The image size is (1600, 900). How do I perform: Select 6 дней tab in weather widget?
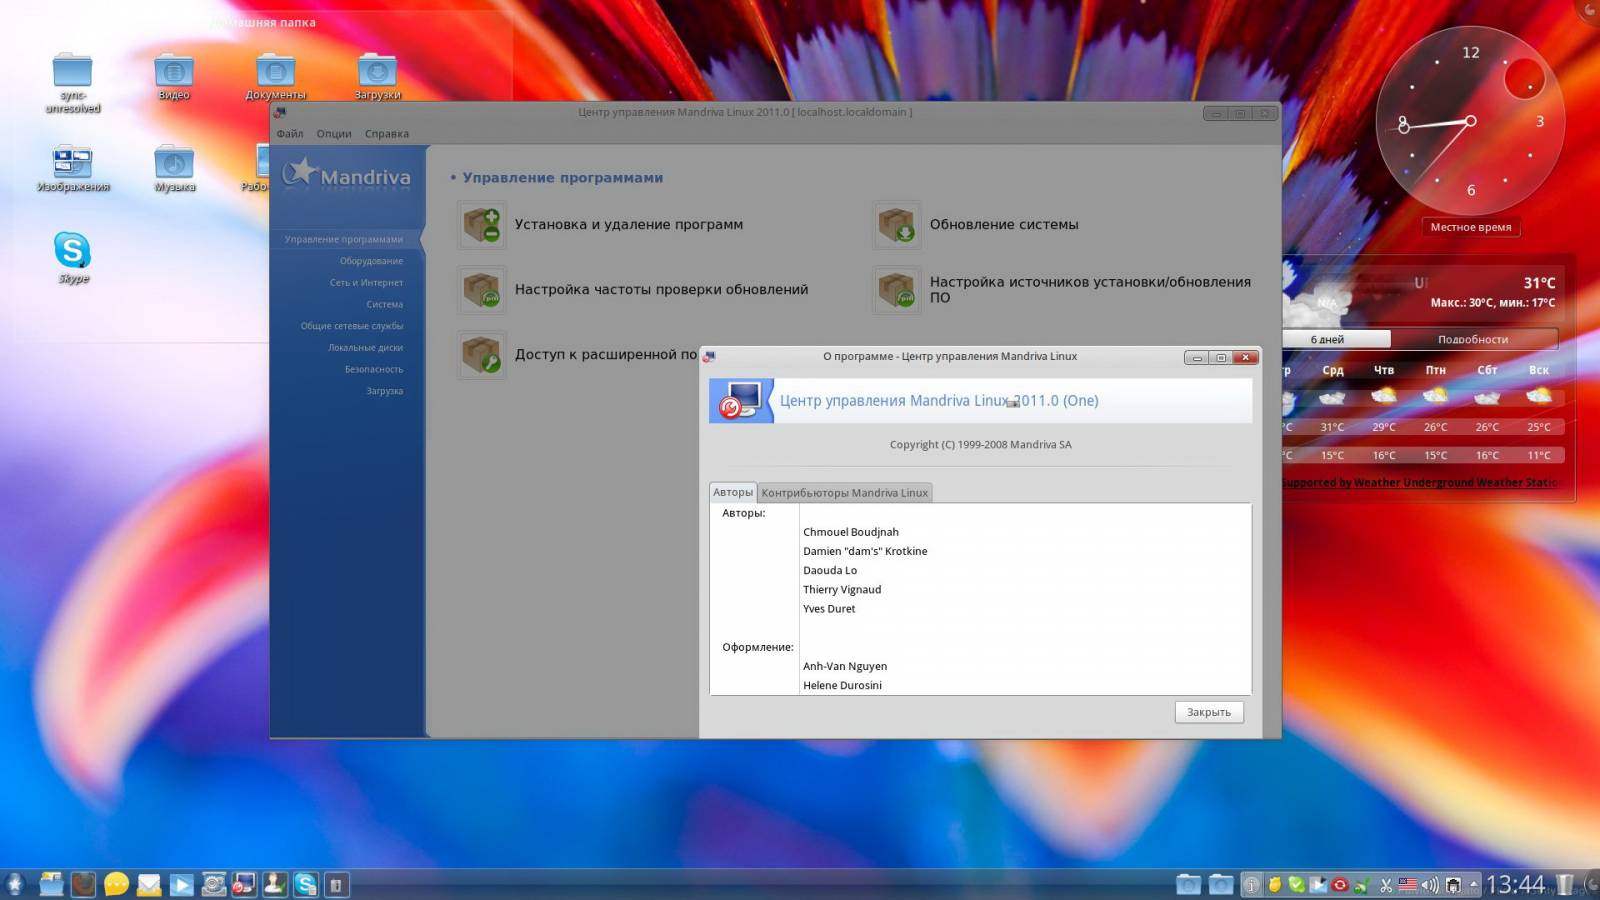pyautogui.click(x=1328, y=339)
